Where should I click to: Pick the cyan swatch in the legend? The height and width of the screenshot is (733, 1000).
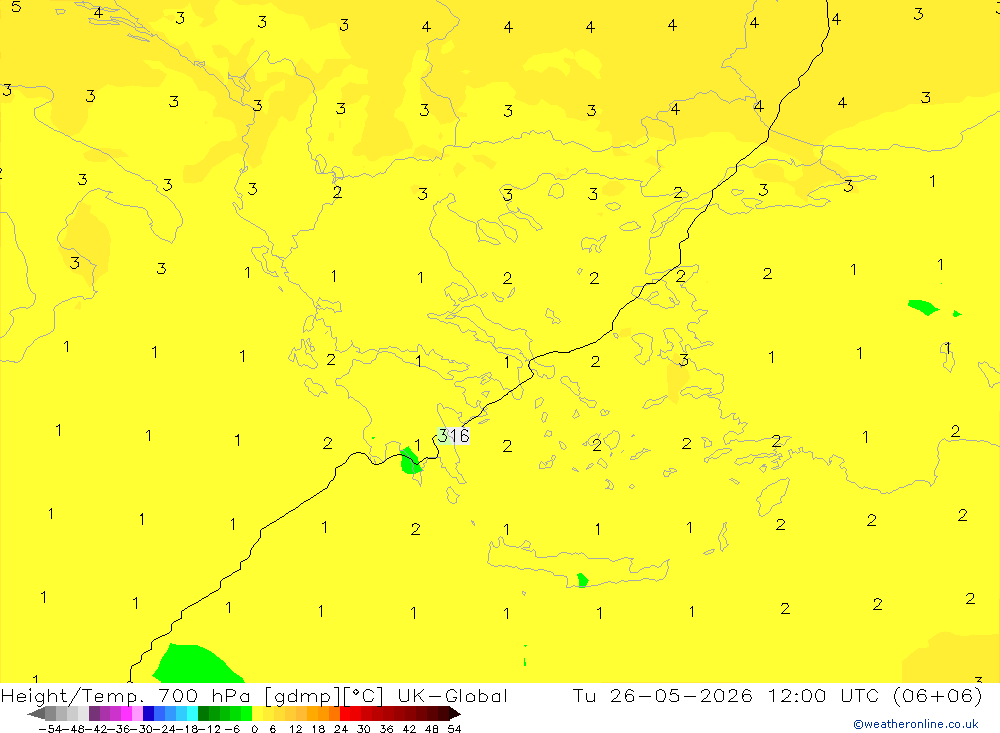(192, 713)
